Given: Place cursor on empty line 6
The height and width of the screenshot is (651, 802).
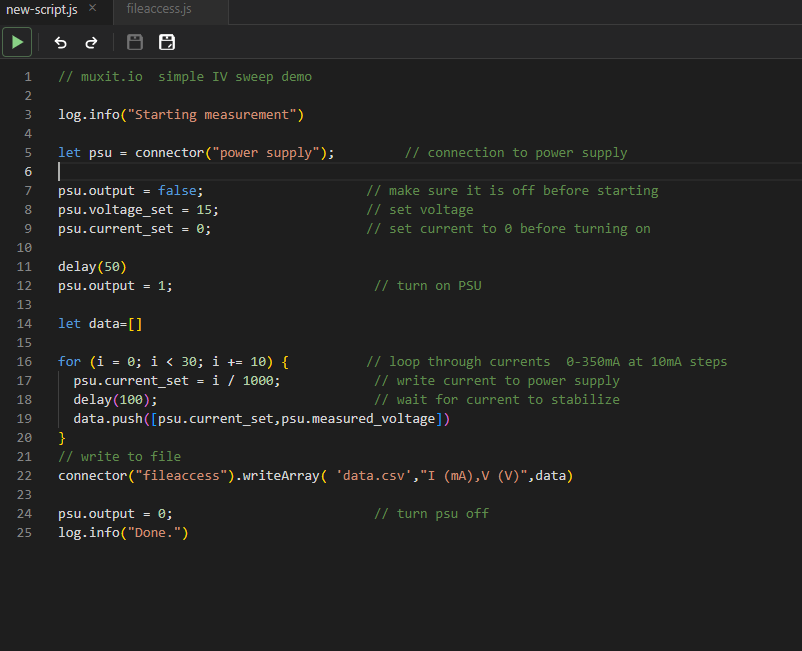Looking at the screenshot, I should [x=430, y=172].
